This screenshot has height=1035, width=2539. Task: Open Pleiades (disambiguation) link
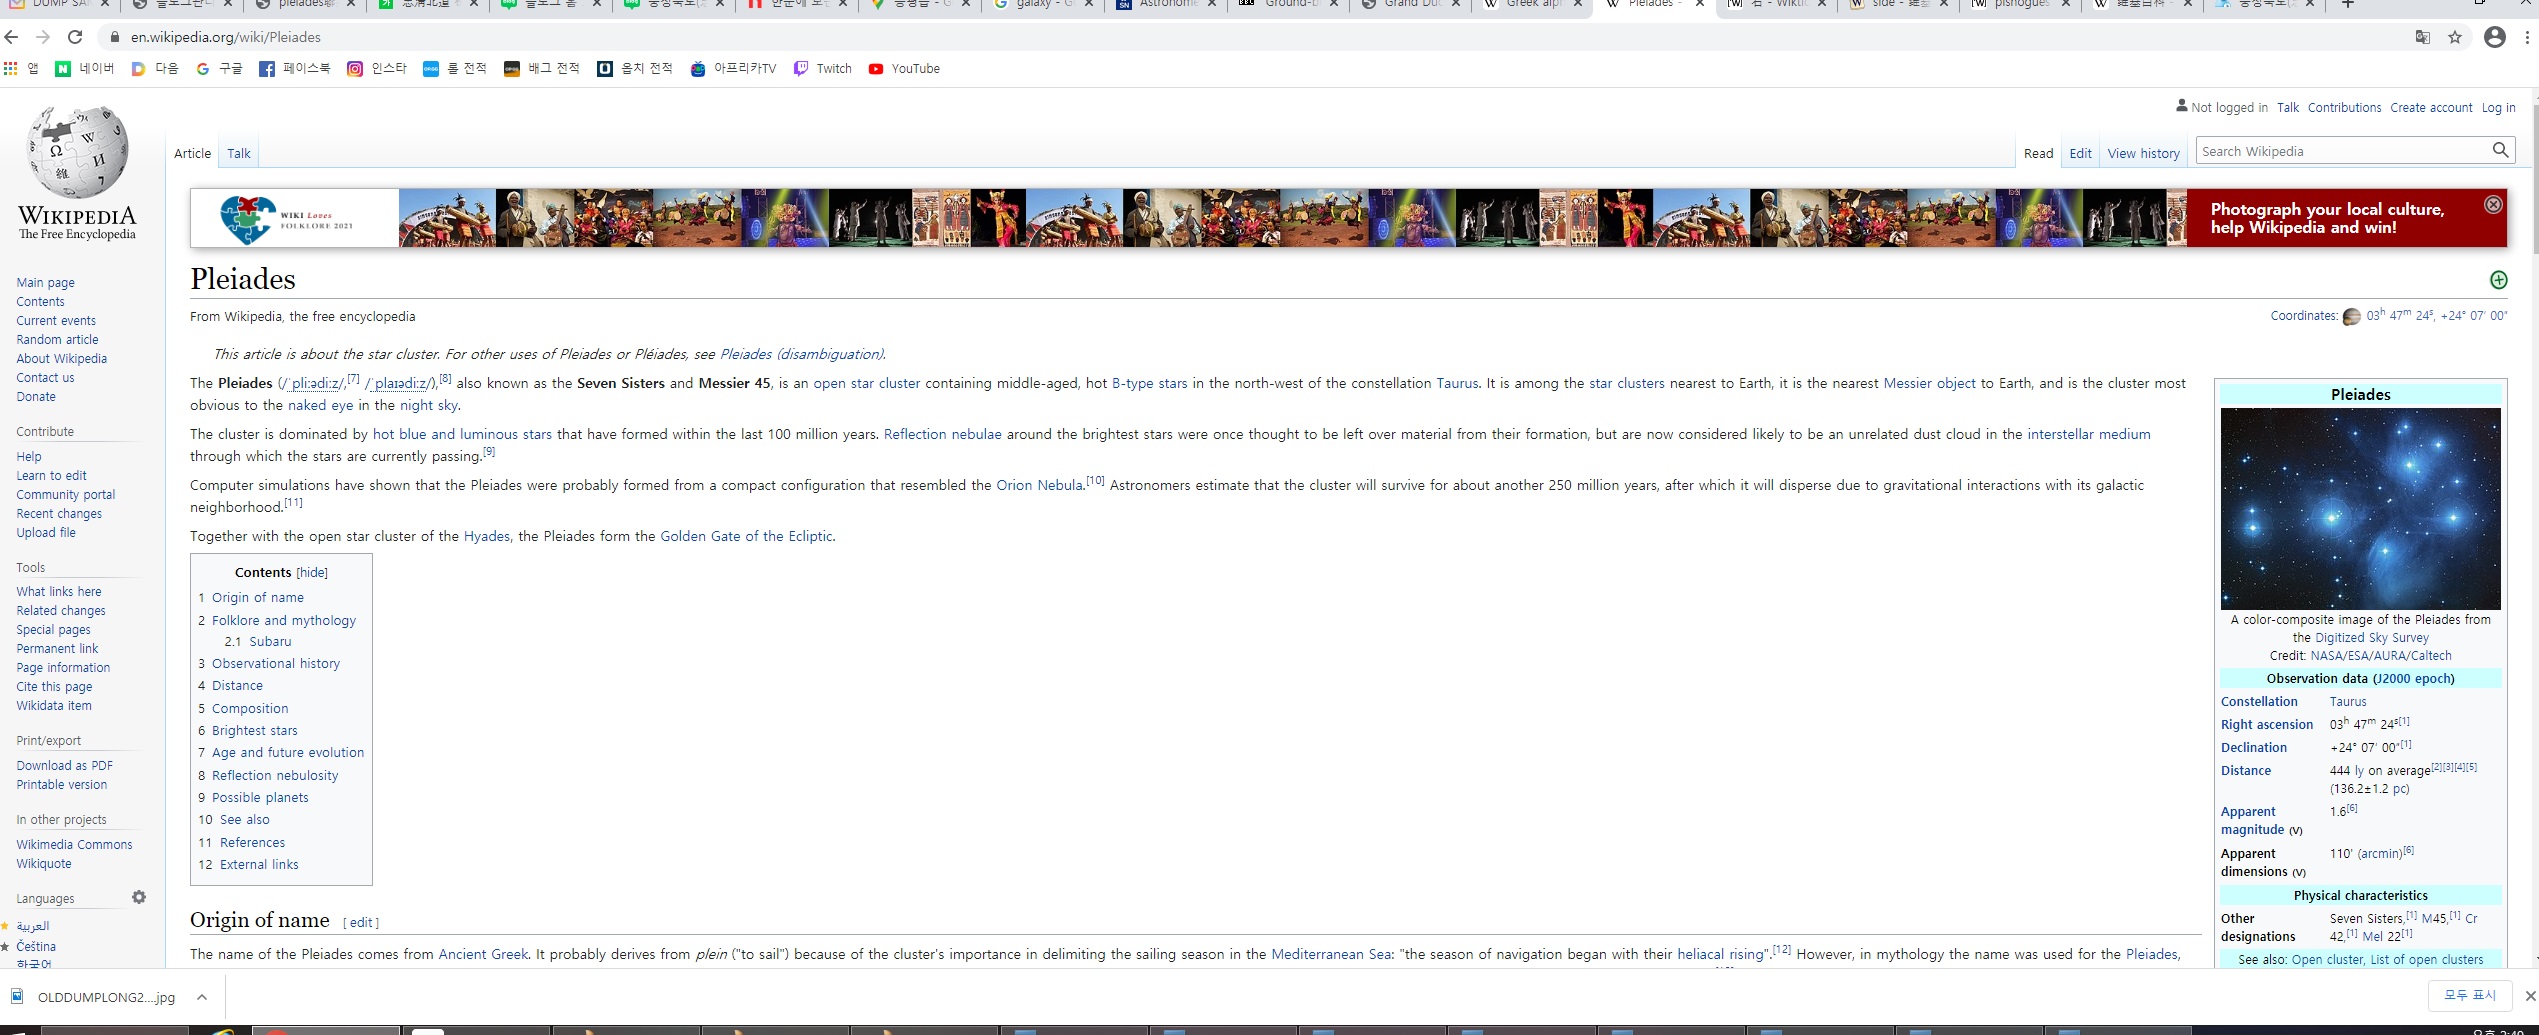click(x=802, y=354)
